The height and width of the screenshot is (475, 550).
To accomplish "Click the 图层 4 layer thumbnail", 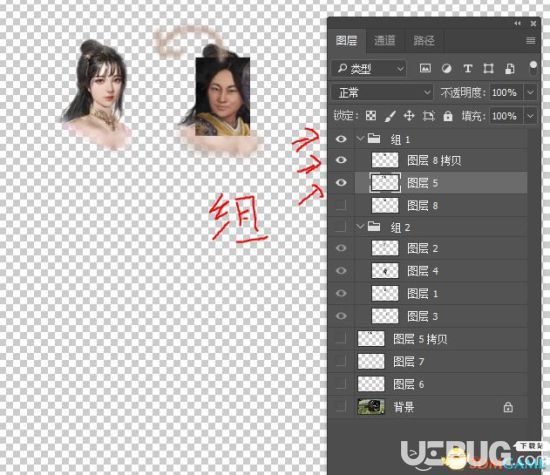I will pyautogui.click(x=385, y=270).
